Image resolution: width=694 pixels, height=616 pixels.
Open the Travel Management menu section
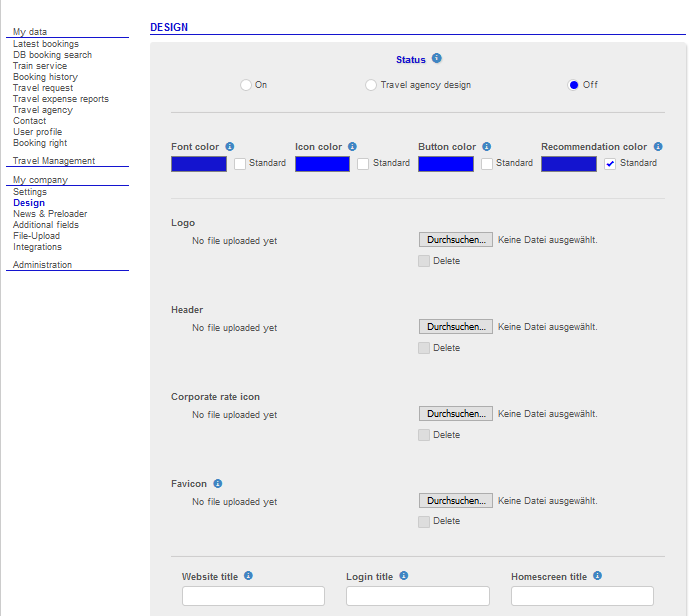click(x=54, y=161)
